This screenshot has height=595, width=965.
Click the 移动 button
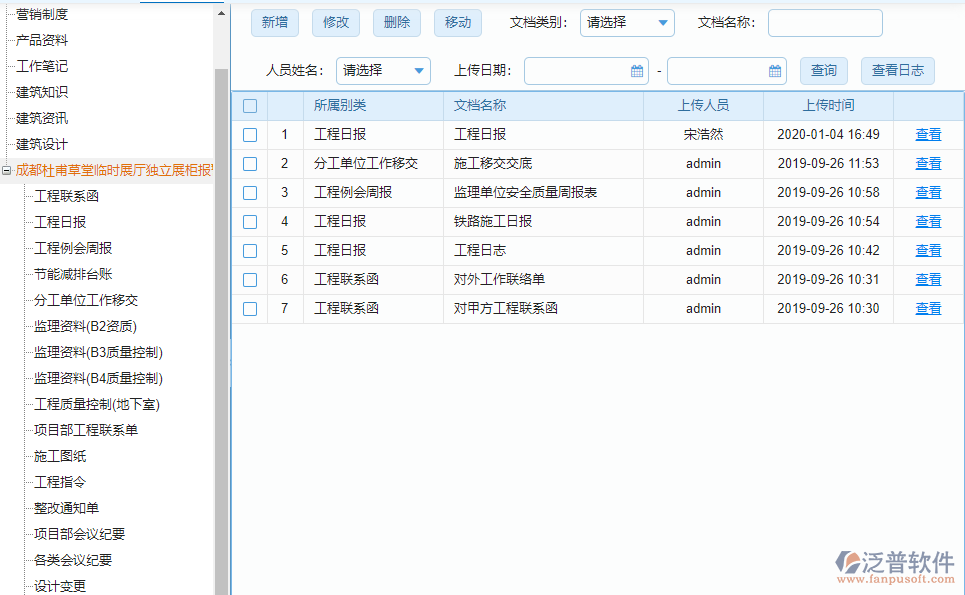point(457,22)
